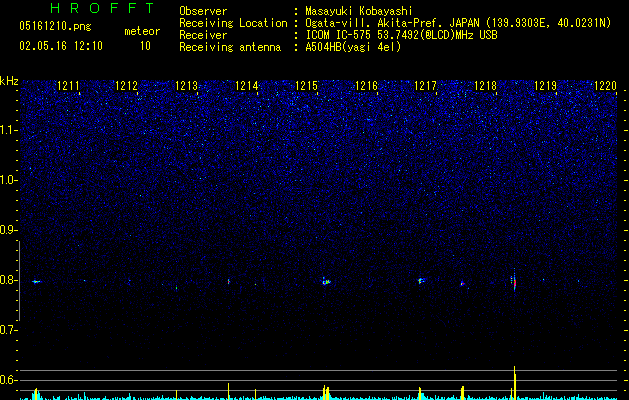This screenshot has height=400, width=629.
Task: Click the meteor echo at 1217
Action: click(421, 280)
